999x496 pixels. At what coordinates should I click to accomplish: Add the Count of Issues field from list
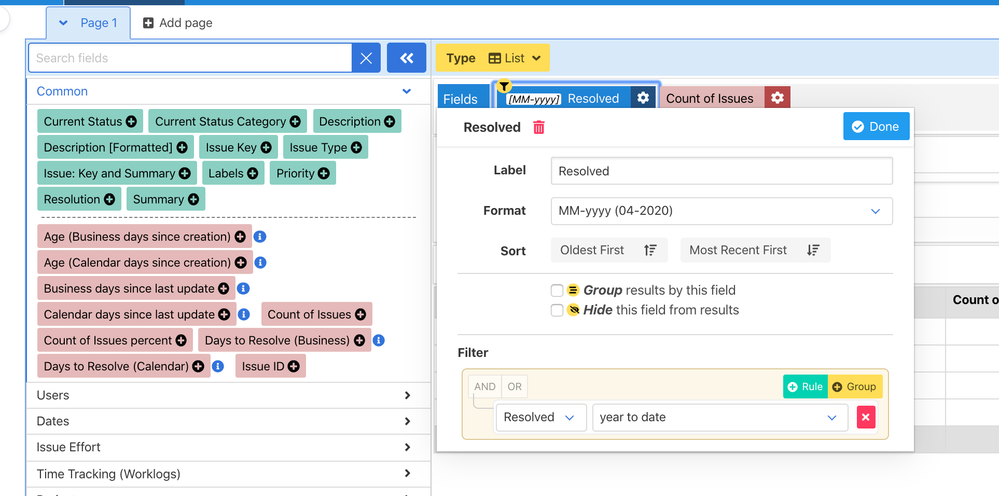click(x=361, y=315)
